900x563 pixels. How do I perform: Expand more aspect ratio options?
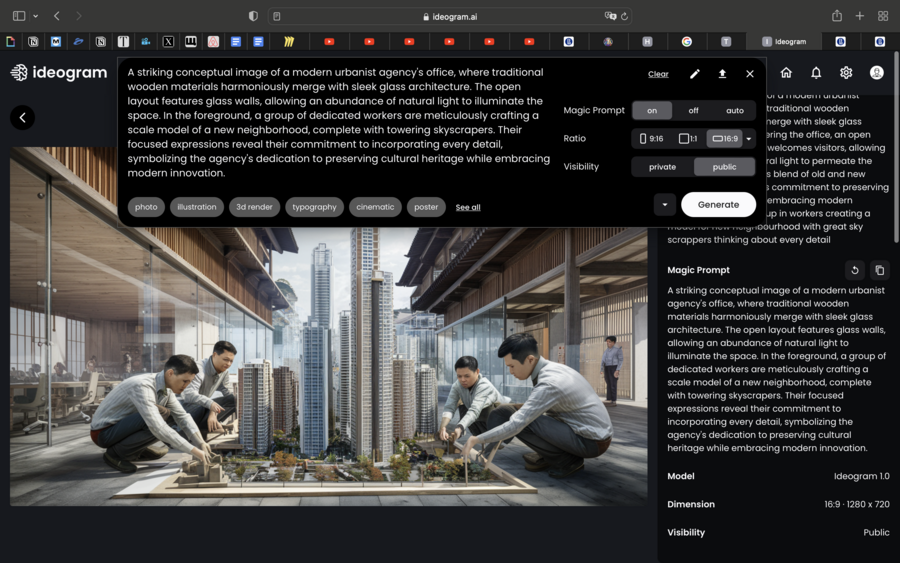[x=749, y=139]
